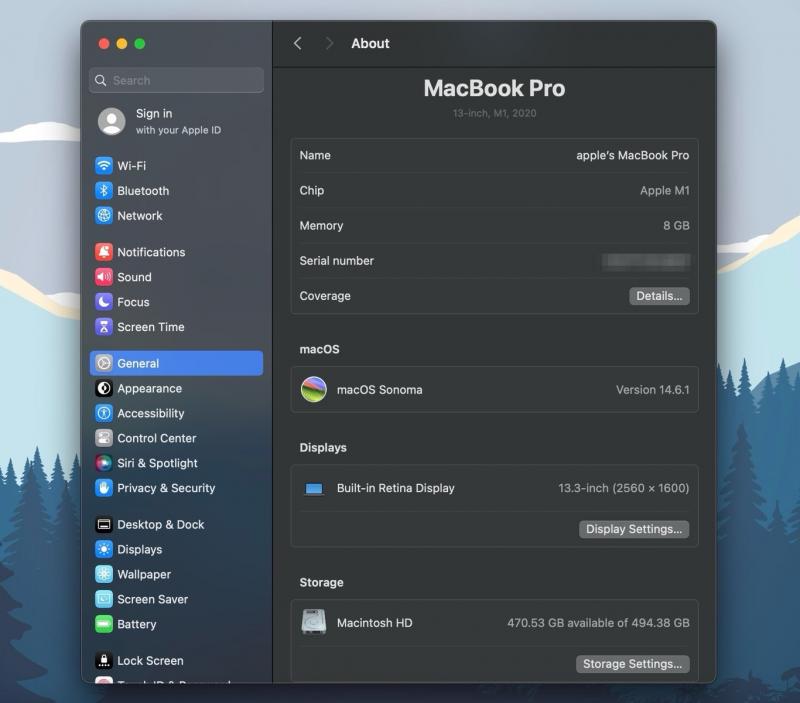Click the 470.53 GB available storage text
This screenshot has width=800, height=703.
coord(598,623)
